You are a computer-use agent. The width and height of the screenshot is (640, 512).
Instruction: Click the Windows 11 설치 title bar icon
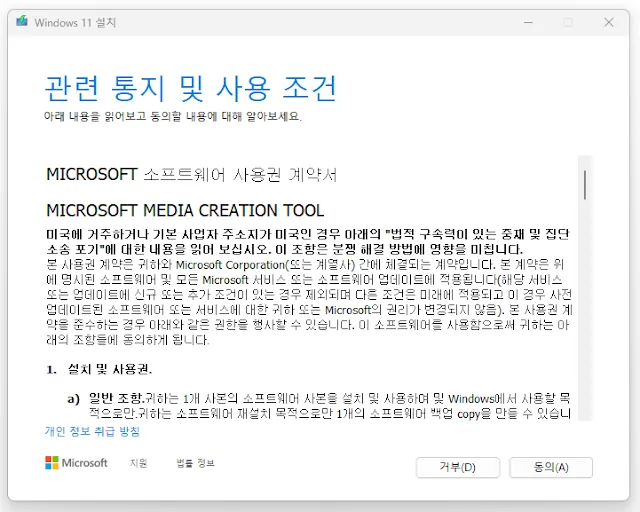click(x=22, y=21)
